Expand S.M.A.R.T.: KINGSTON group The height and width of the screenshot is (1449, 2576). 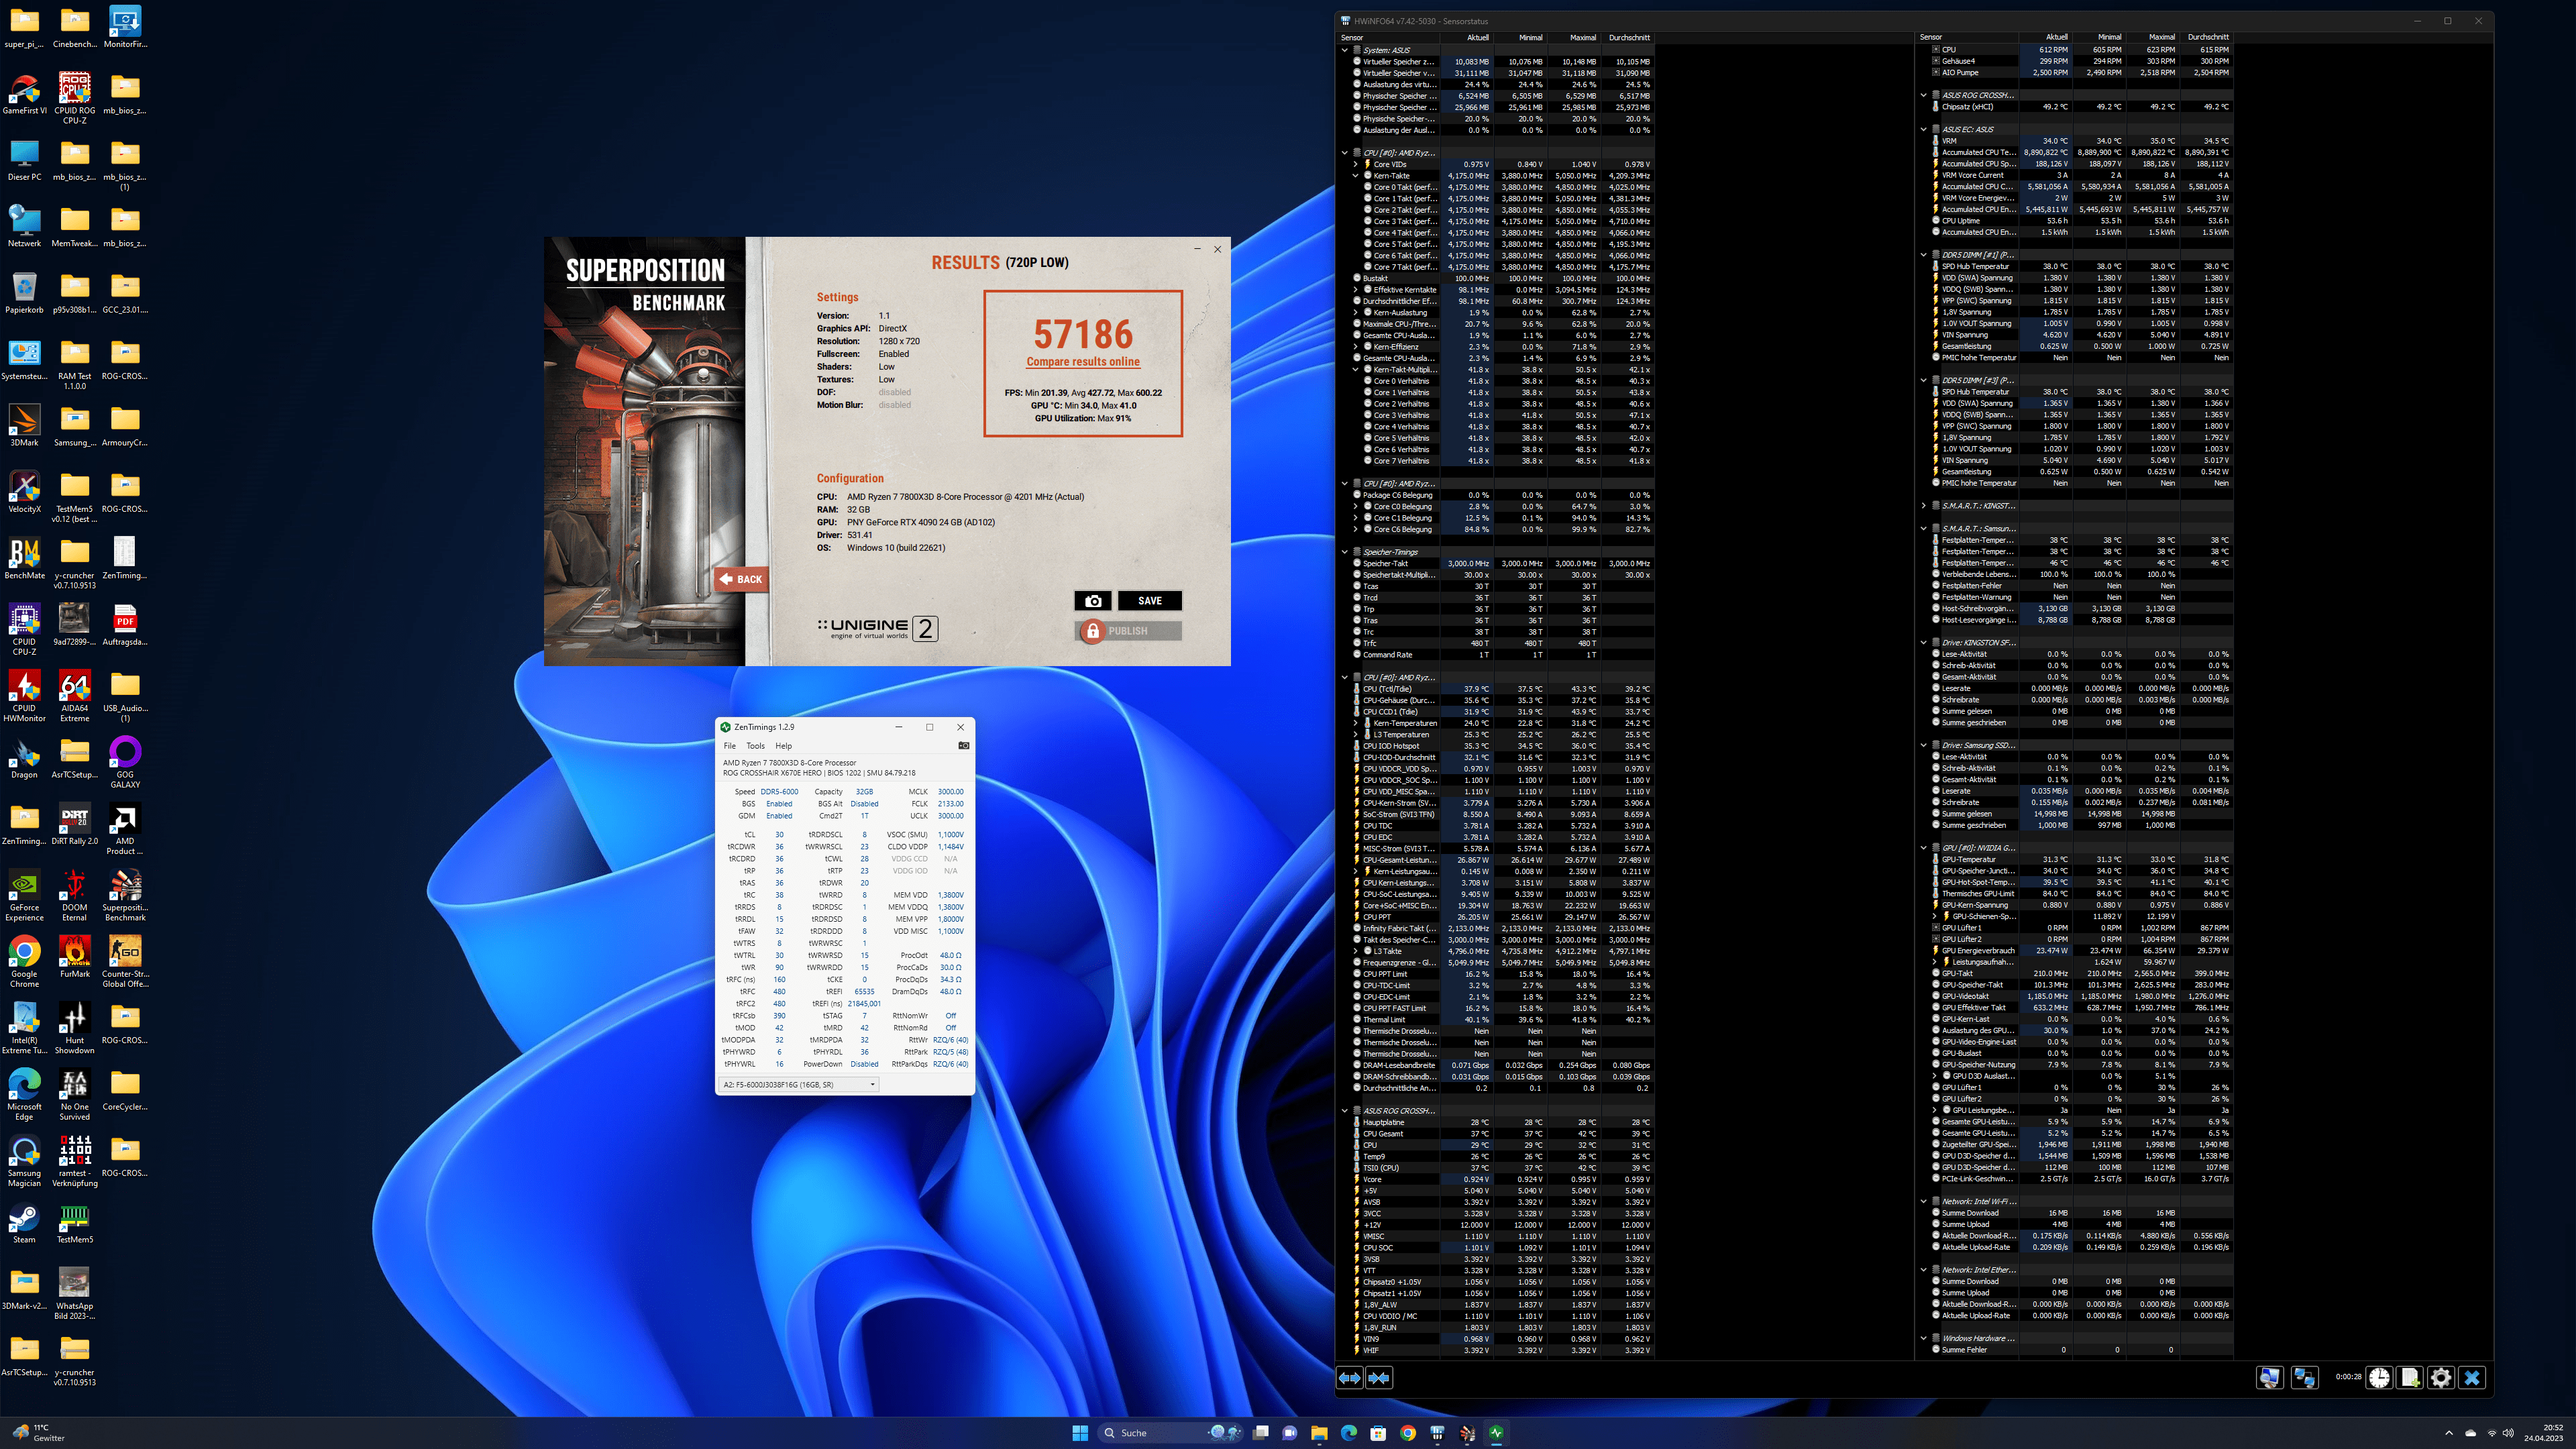(x=1924, y=506)
